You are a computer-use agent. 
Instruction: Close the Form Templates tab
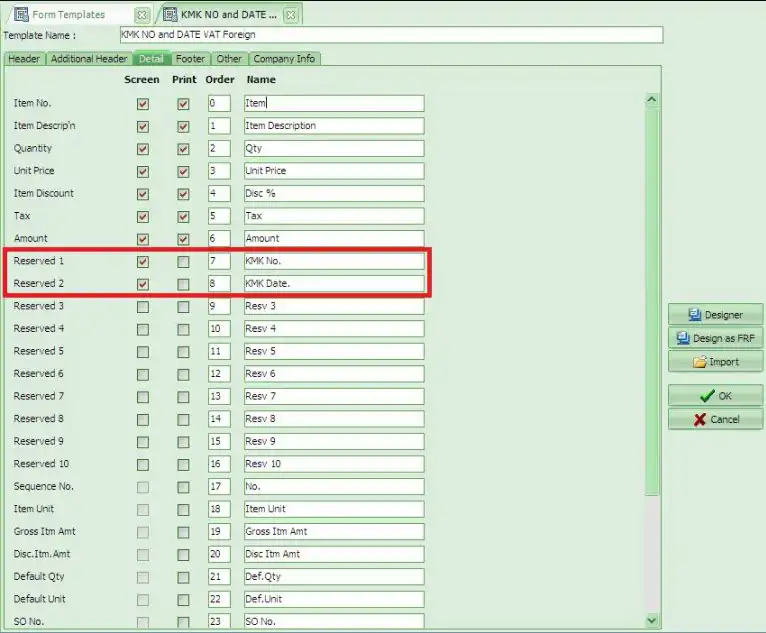point(141,15)
